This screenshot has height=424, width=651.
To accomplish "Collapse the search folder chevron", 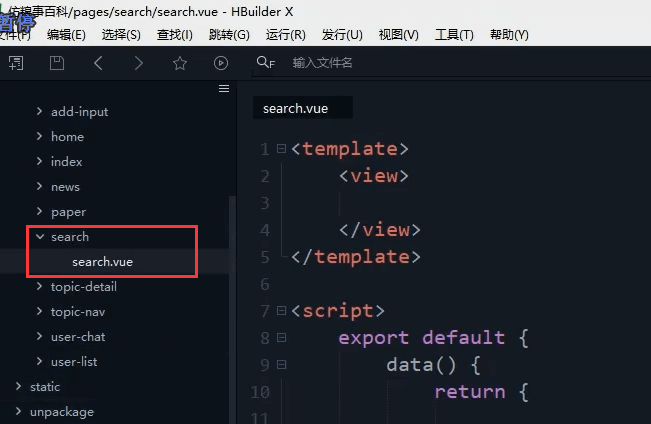I will (x=40, y=236).
